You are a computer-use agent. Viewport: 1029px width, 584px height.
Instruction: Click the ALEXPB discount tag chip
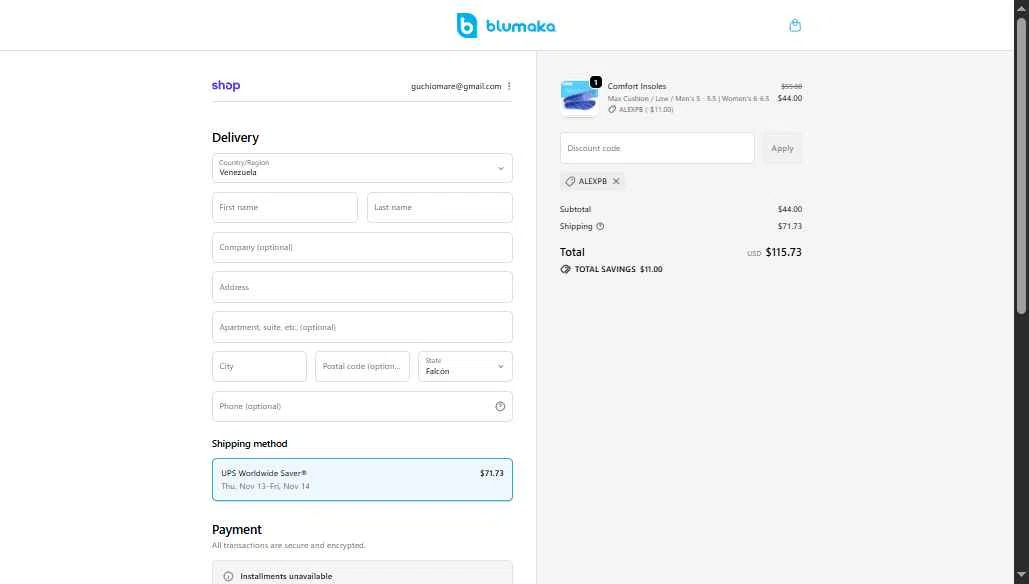point(592,181)
